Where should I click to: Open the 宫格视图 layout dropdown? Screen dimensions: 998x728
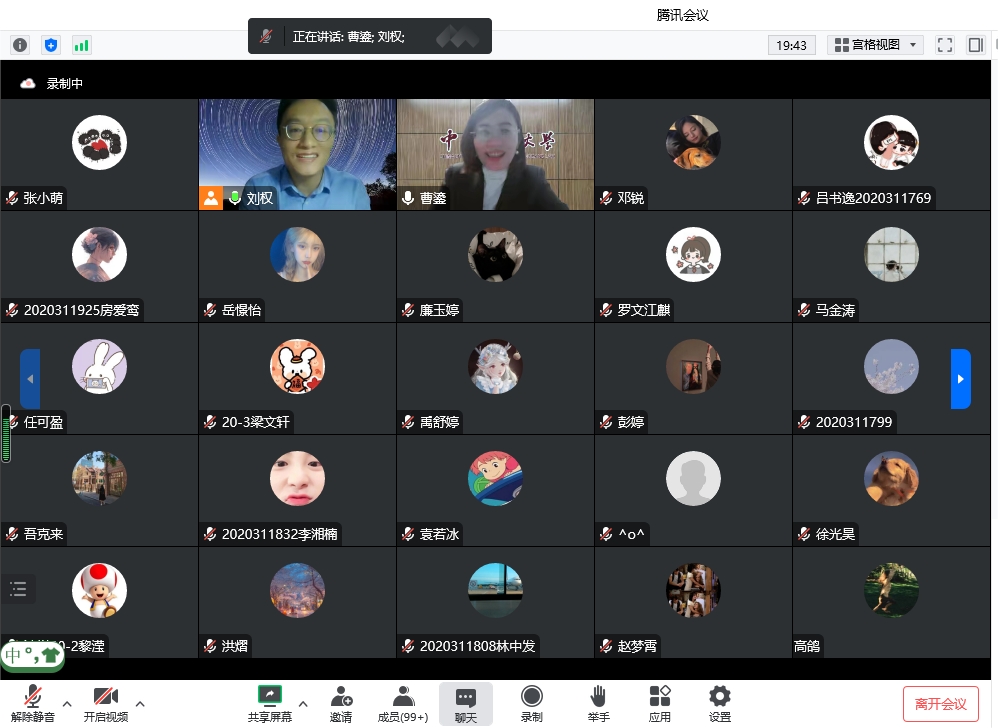tap(876, 45)
